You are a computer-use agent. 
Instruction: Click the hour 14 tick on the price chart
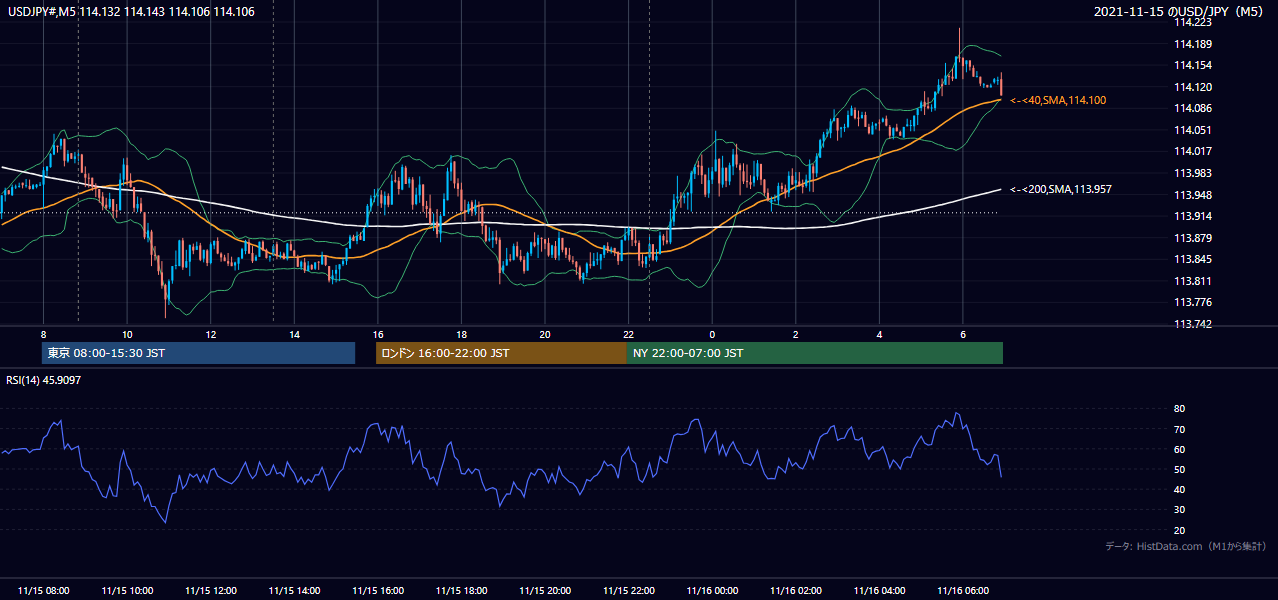(294, 334)
